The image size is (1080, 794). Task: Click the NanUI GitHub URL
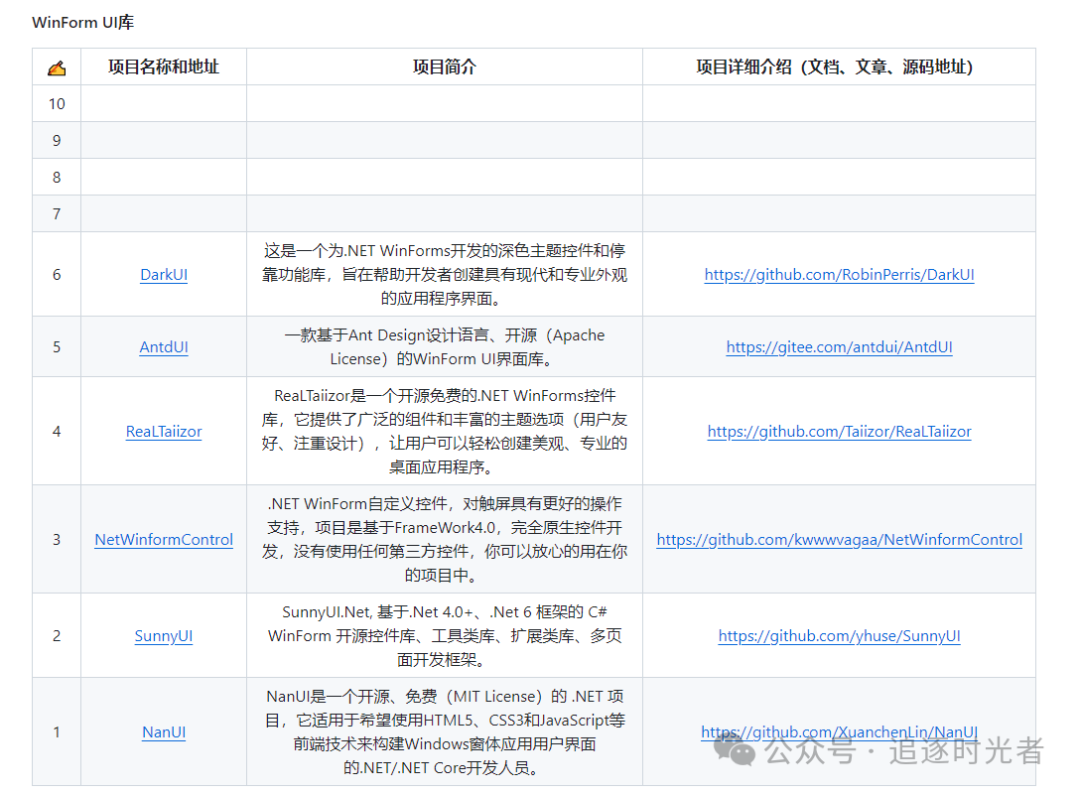[839, 732]
